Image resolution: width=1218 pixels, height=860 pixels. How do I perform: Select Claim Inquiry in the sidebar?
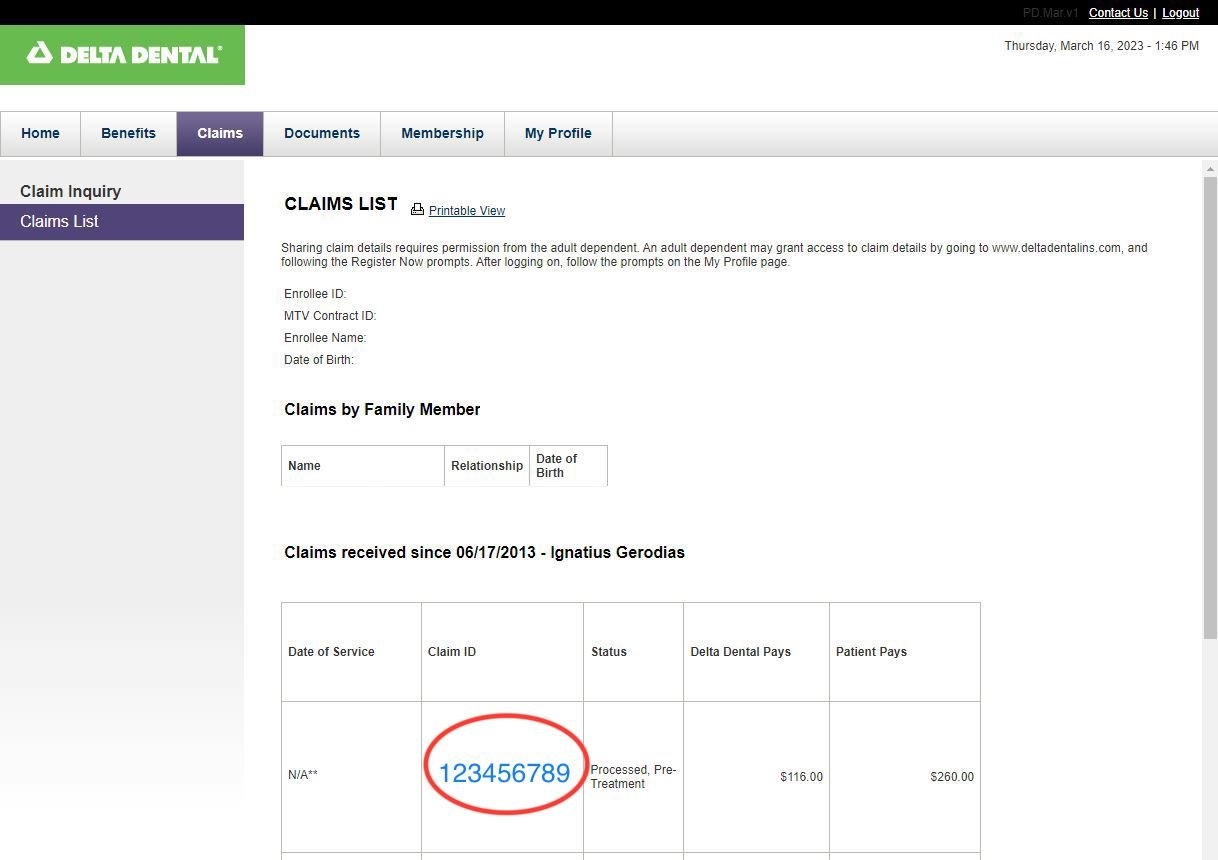pos(70,191)
